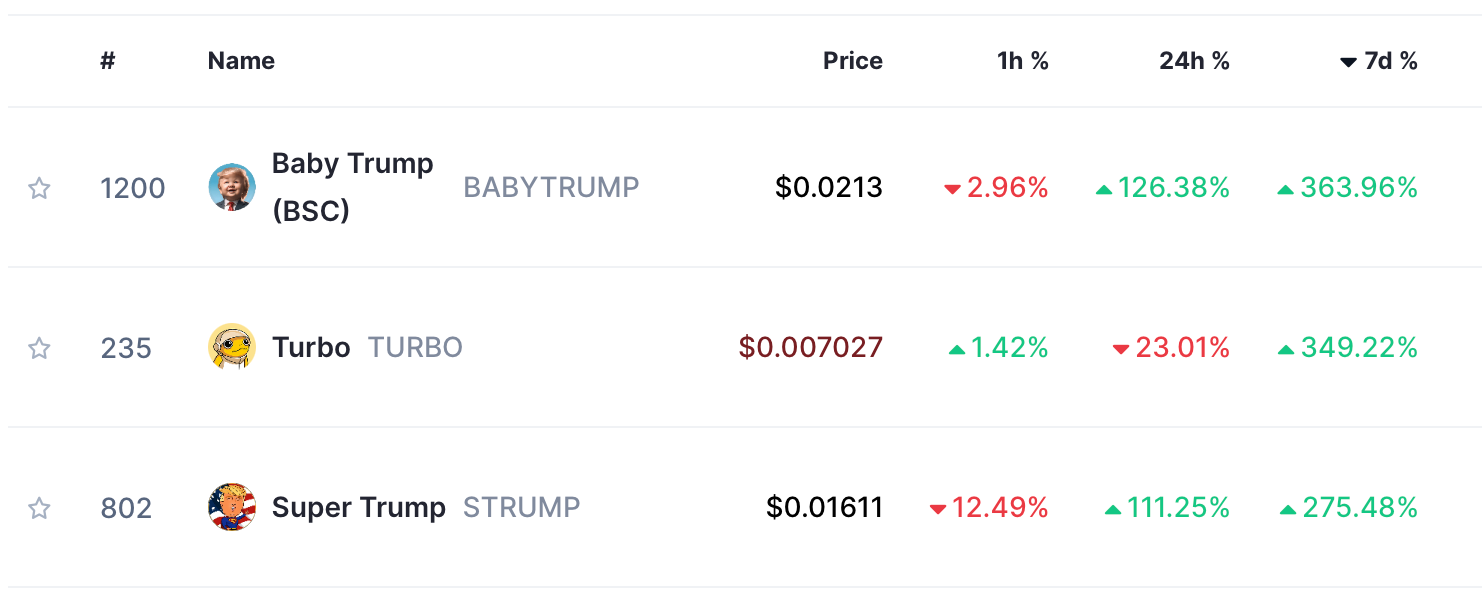Star Baby Trump (BSC) to add to watchlist
Image resolution: width=1482 pixels, height=600 pixels.
tap(39, 188)
